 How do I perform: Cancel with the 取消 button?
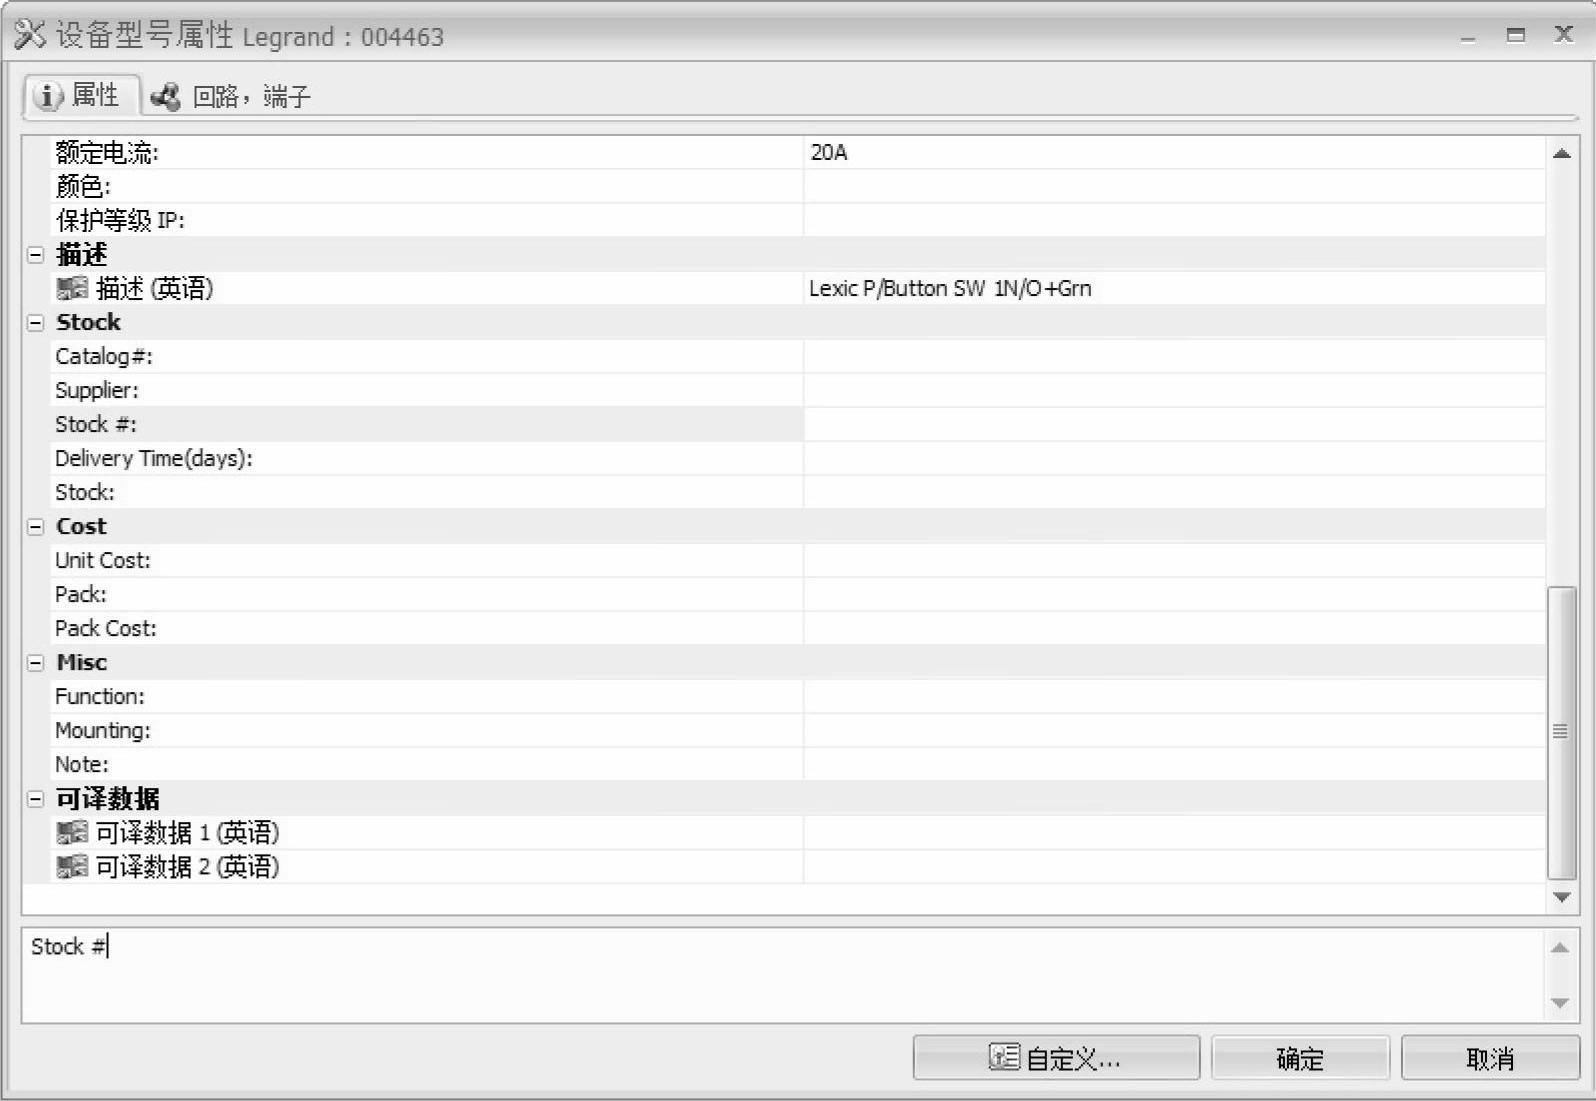coord(1490,1058)
